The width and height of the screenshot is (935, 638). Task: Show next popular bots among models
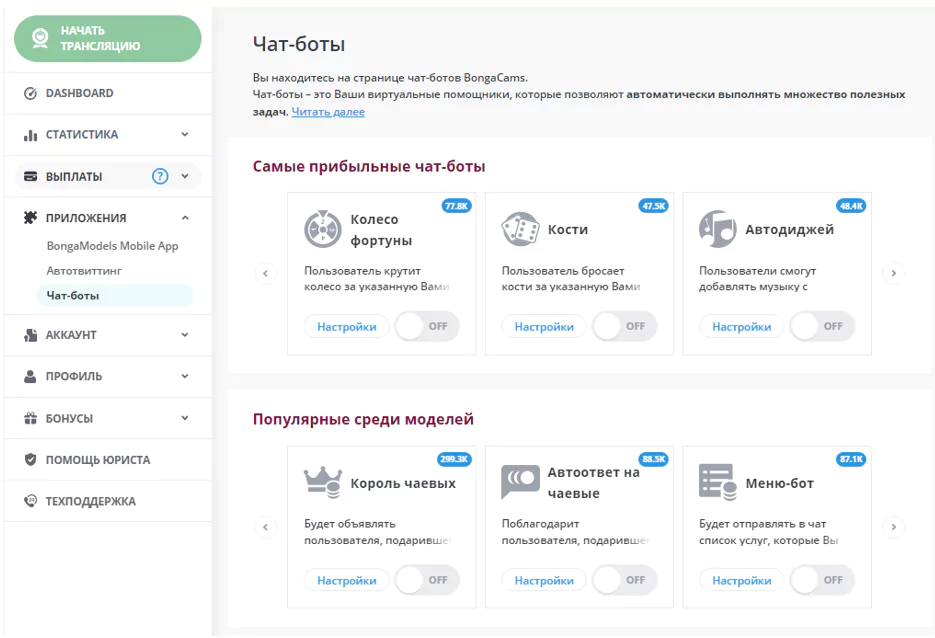click(x=893, y=527)
